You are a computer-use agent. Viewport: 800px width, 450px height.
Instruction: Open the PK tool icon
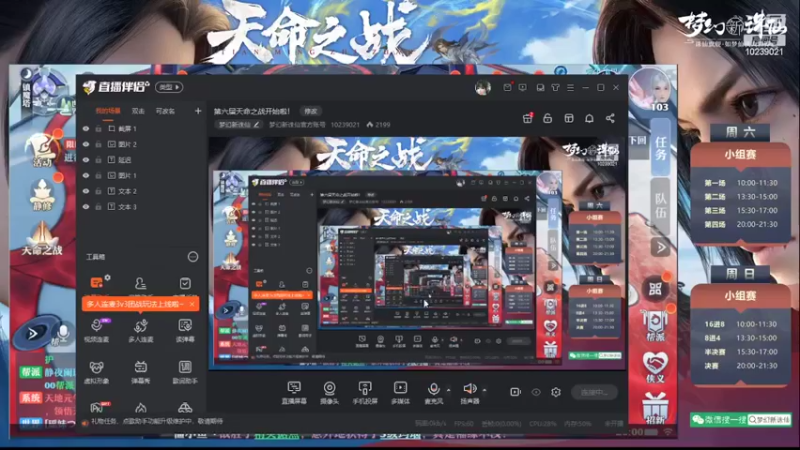point(98,407)
